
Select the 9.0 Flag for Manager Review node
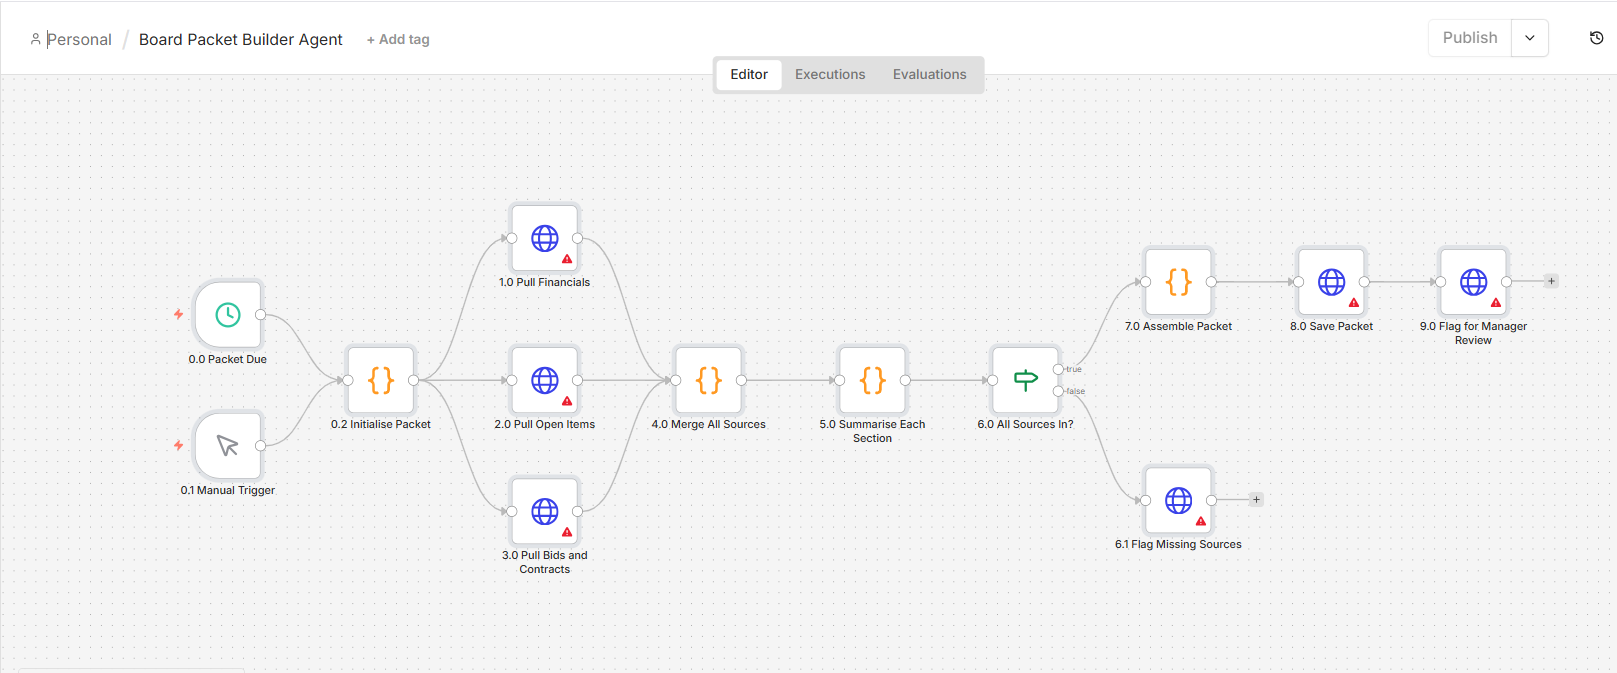(x=1474, y=282)
